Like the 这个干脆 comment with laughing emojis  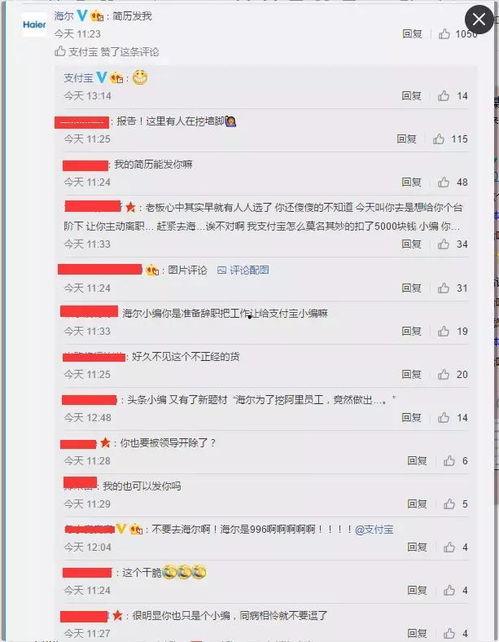[449, 590]
